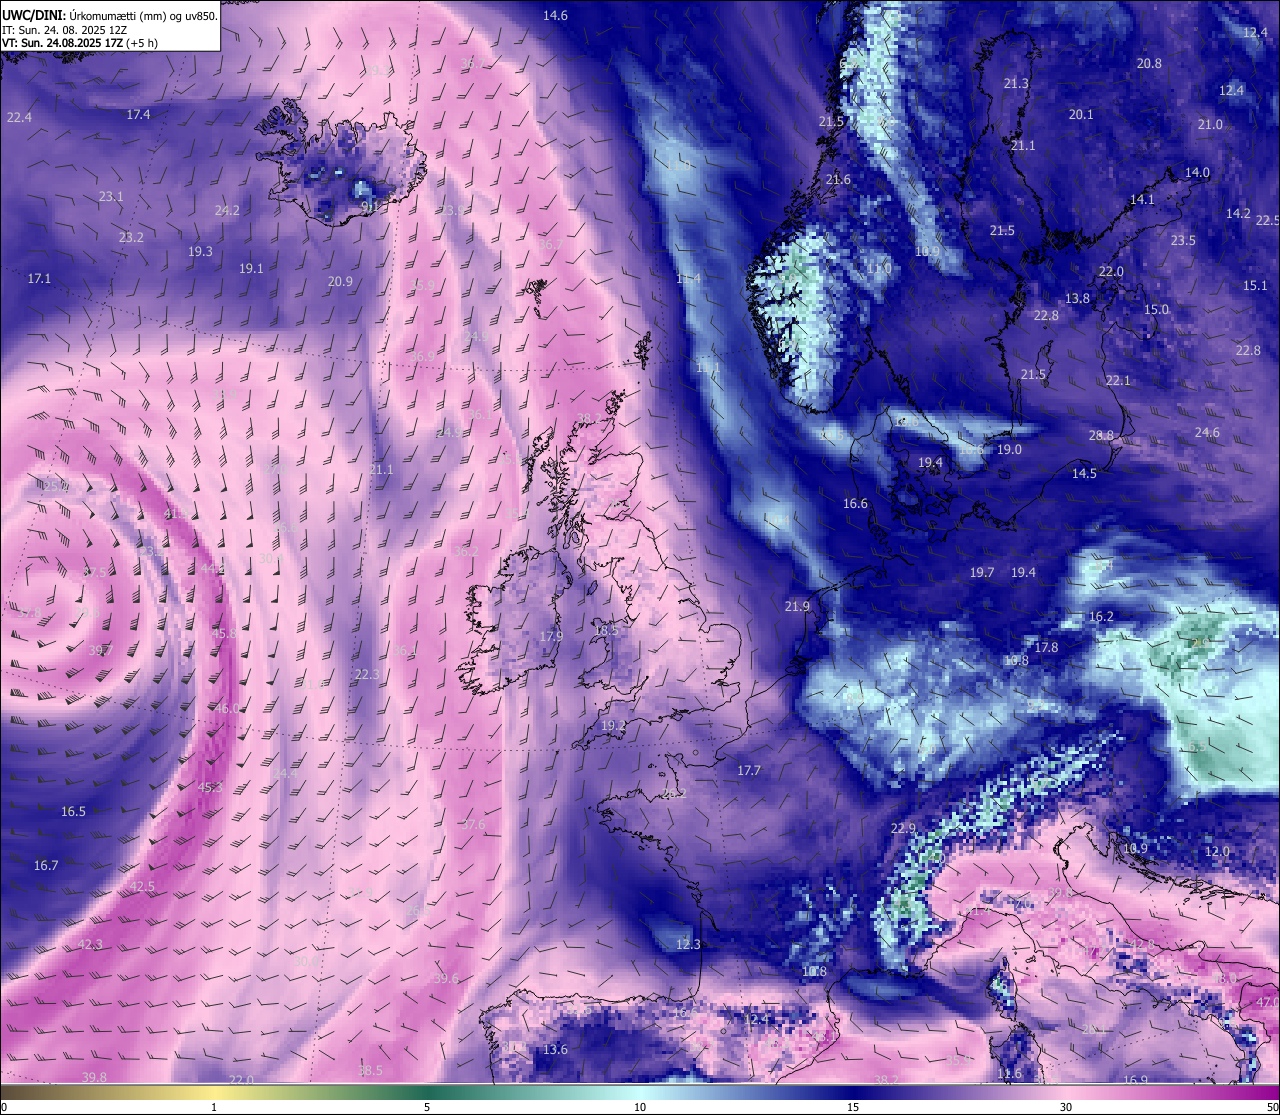This screenshot has height=1115, width=1280.
Task: Click the map value '24.6'
Action: [1207, 433]
